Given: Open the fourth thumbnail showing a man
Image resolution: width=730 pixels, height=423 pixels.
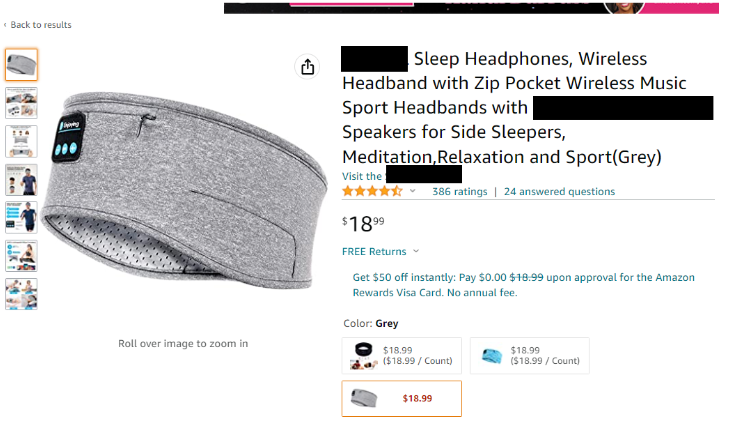Looking at the screenshot, I should pyautogui.click(x=21, y=179).
